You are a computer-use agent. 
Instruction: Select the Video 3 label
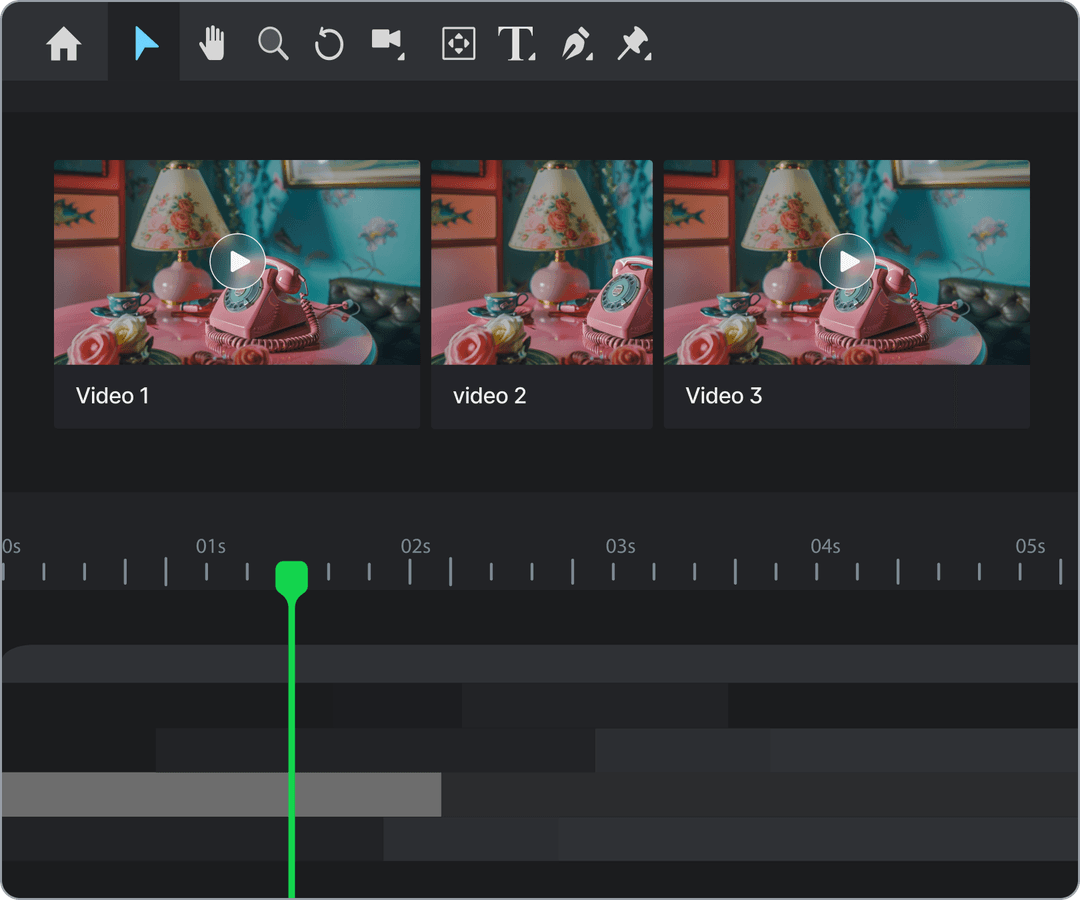(723, 396)
